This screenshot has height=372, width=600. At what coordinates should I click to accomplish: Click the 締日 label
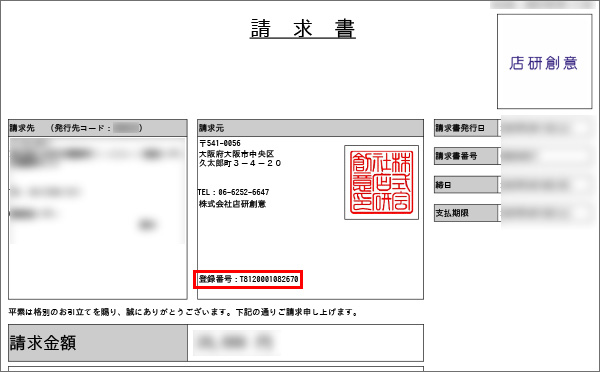coord(466,185)
